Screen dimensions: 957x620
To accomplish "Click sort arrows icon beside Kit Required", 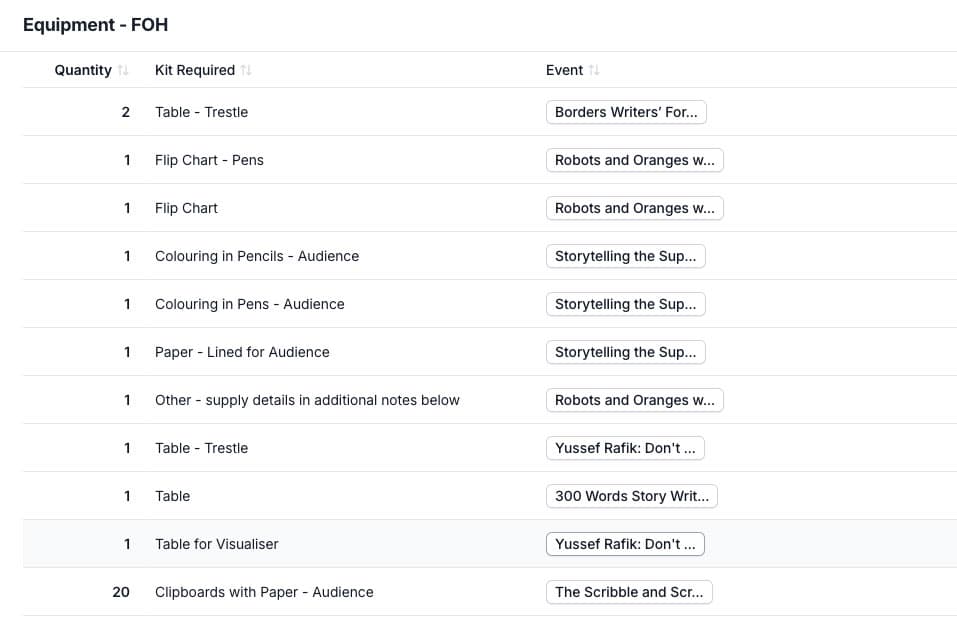I will pos(246,70).
